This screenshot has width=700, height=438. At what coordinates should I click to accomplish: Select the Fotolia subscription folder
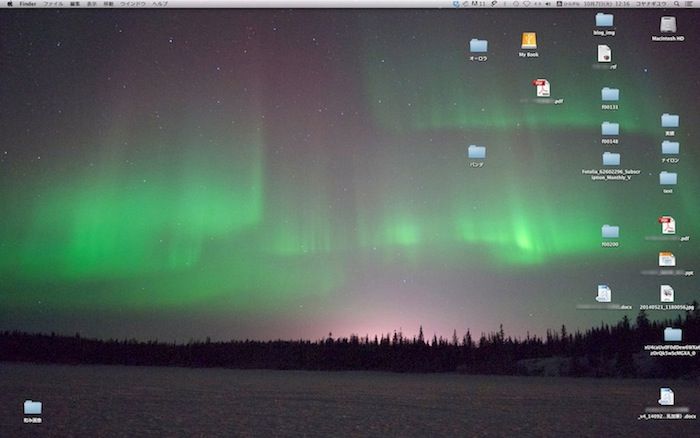[x=611, y=159]
